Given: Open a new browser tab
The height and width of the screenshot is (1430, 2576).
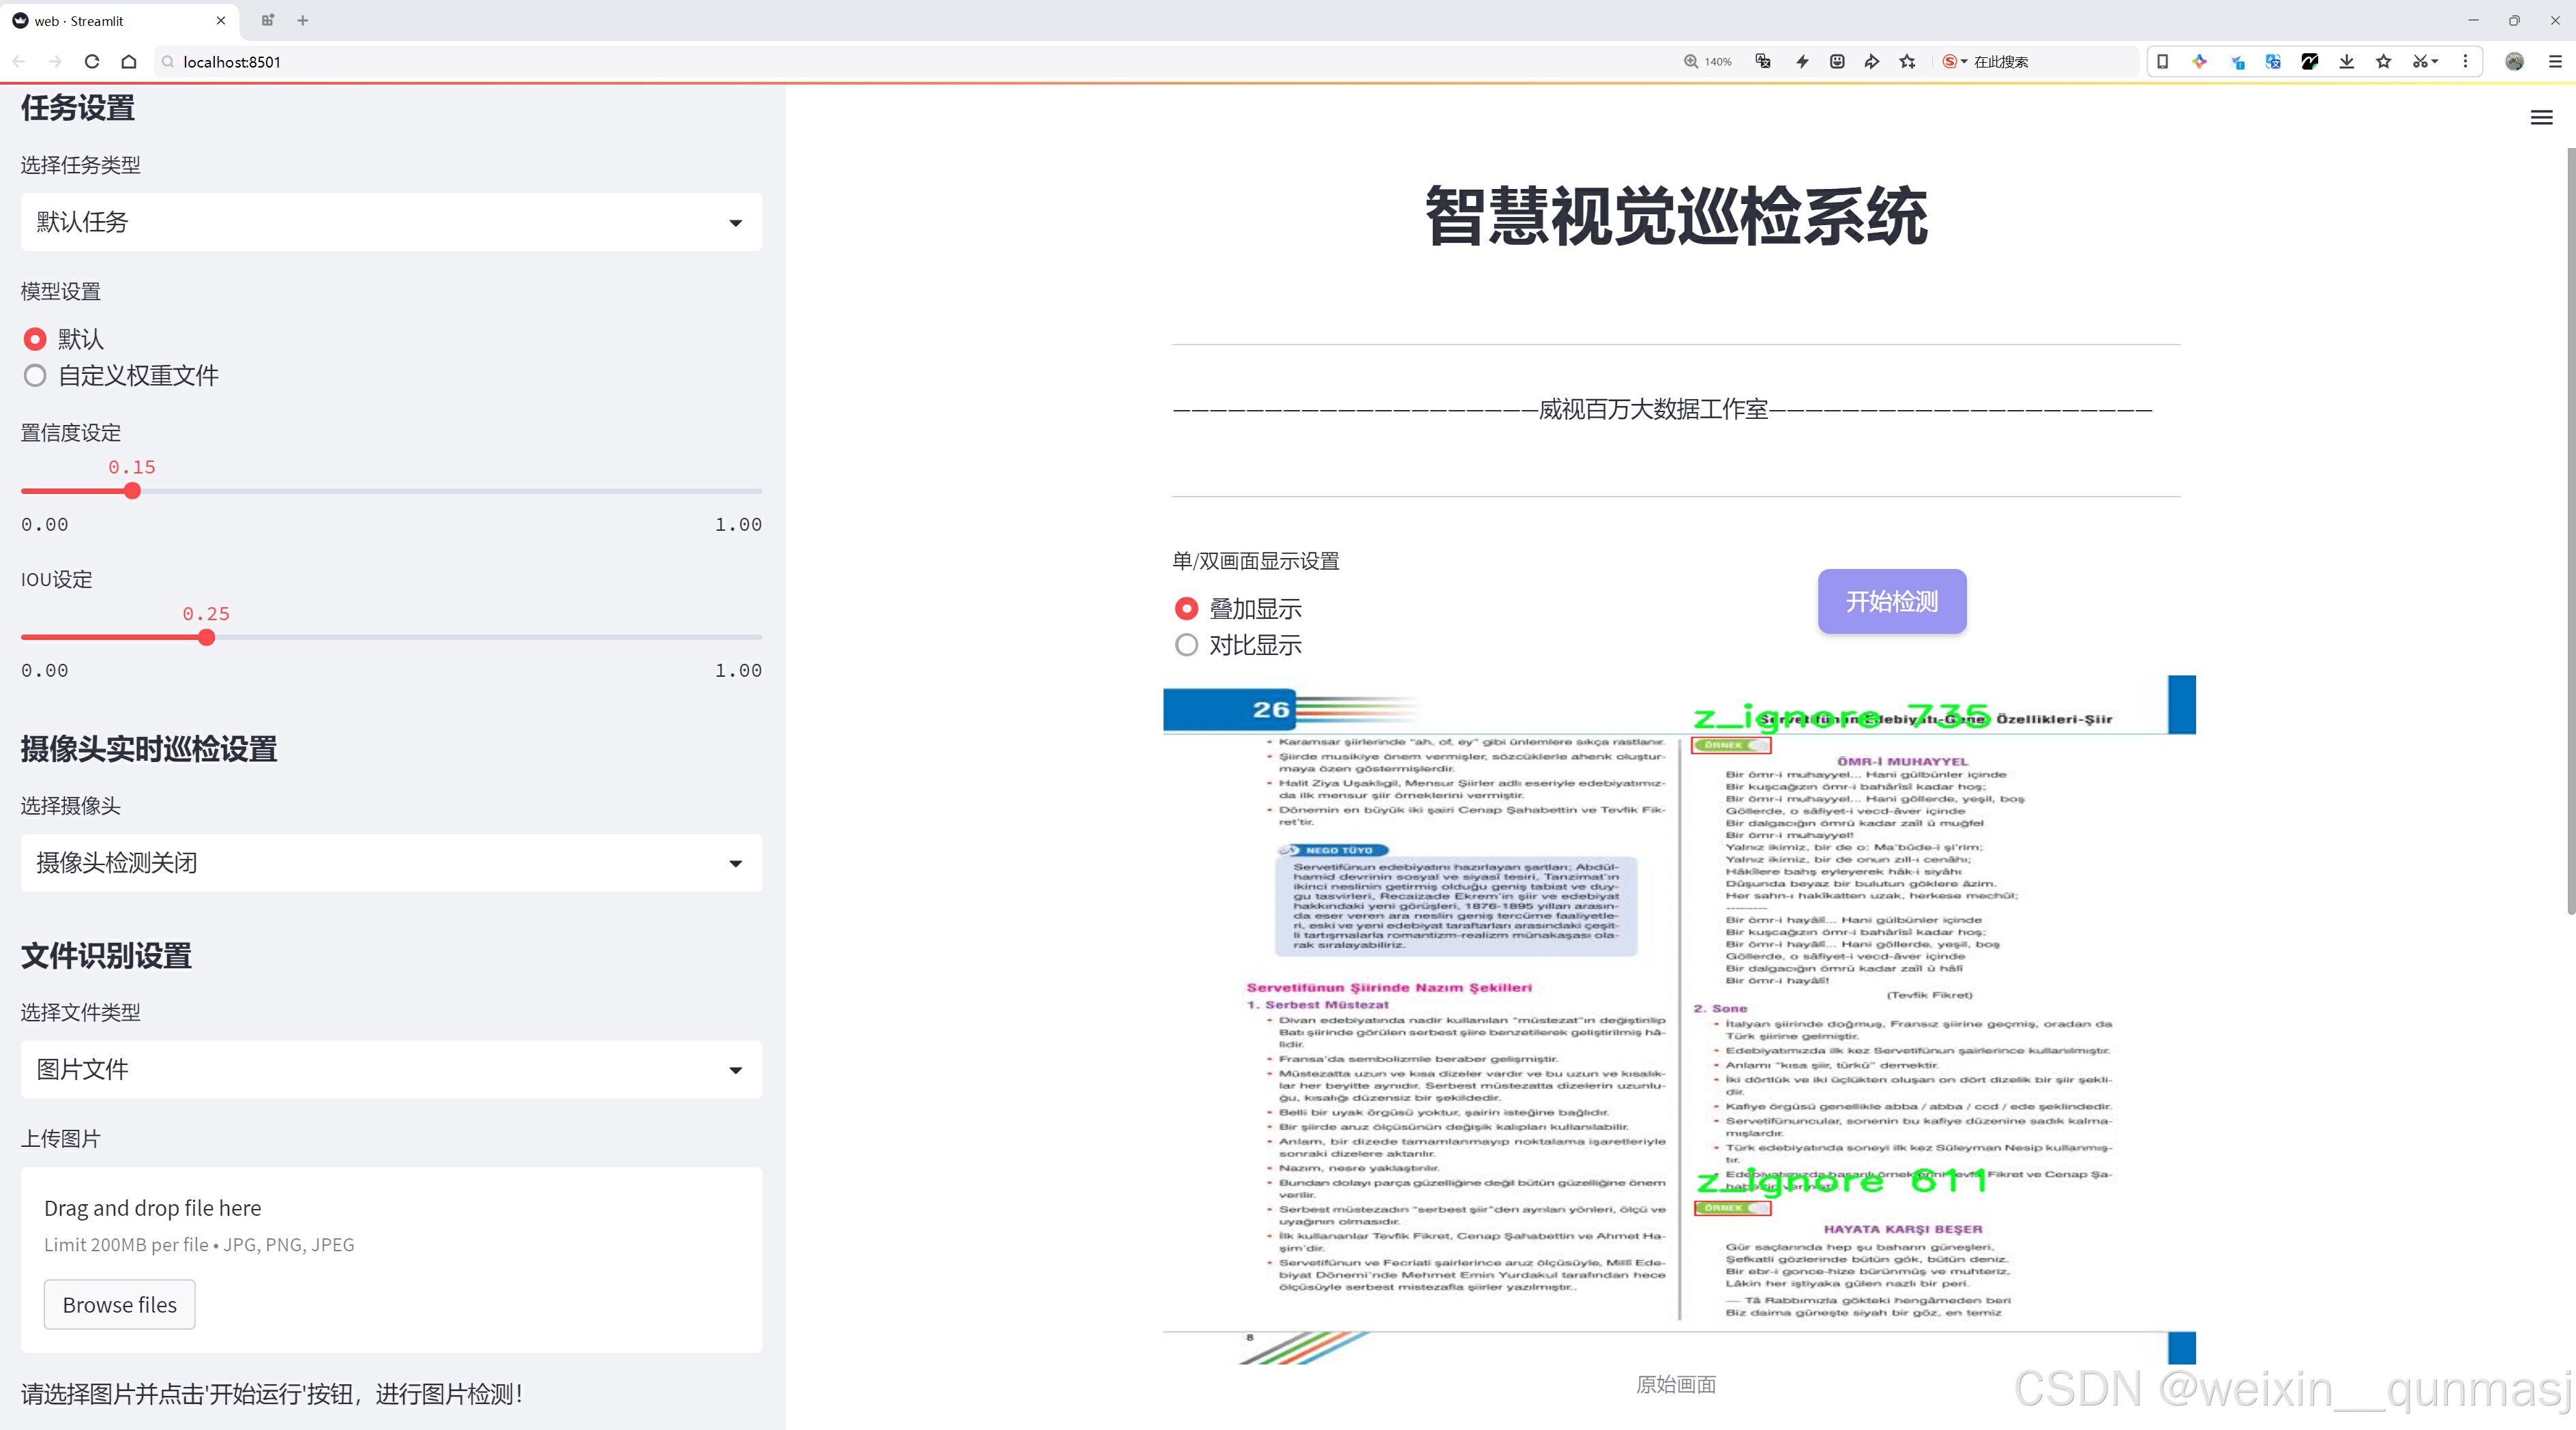Looking at the screenshot, I should [303, 20].
